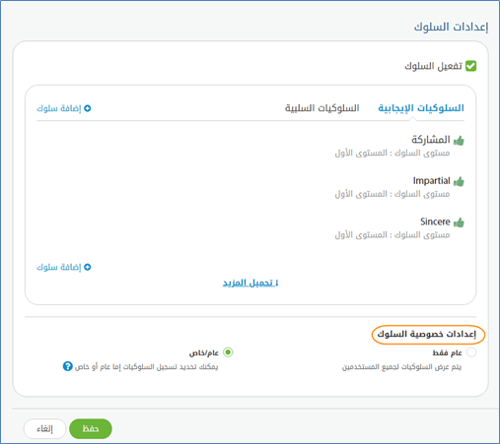Switch to السلوكيات السلبية tab
Screen dimensions: 500x444
click(x=322, y=108)
